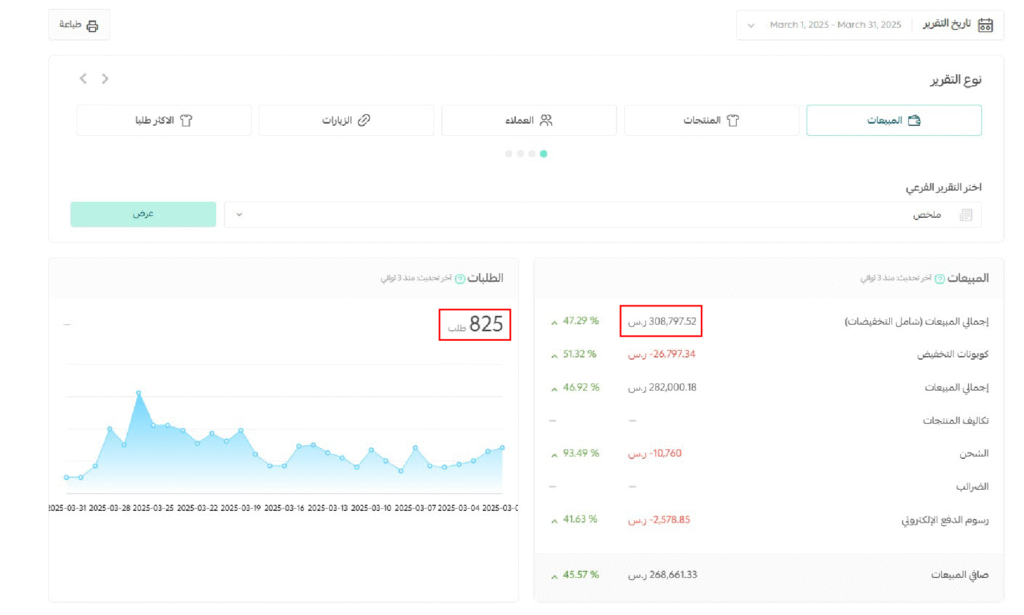This screenshot has width=1024, height=615.
Task: Click the طباعة print button
Action: coord(79,26)
